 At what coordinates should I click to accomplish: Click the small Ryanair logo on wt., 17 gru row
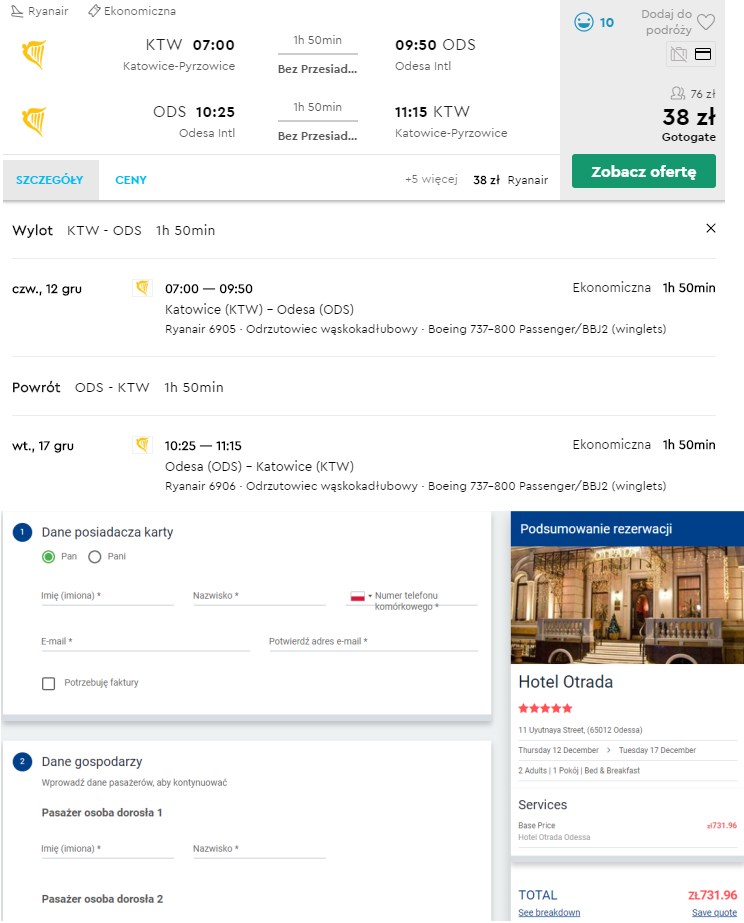(142, 444)
